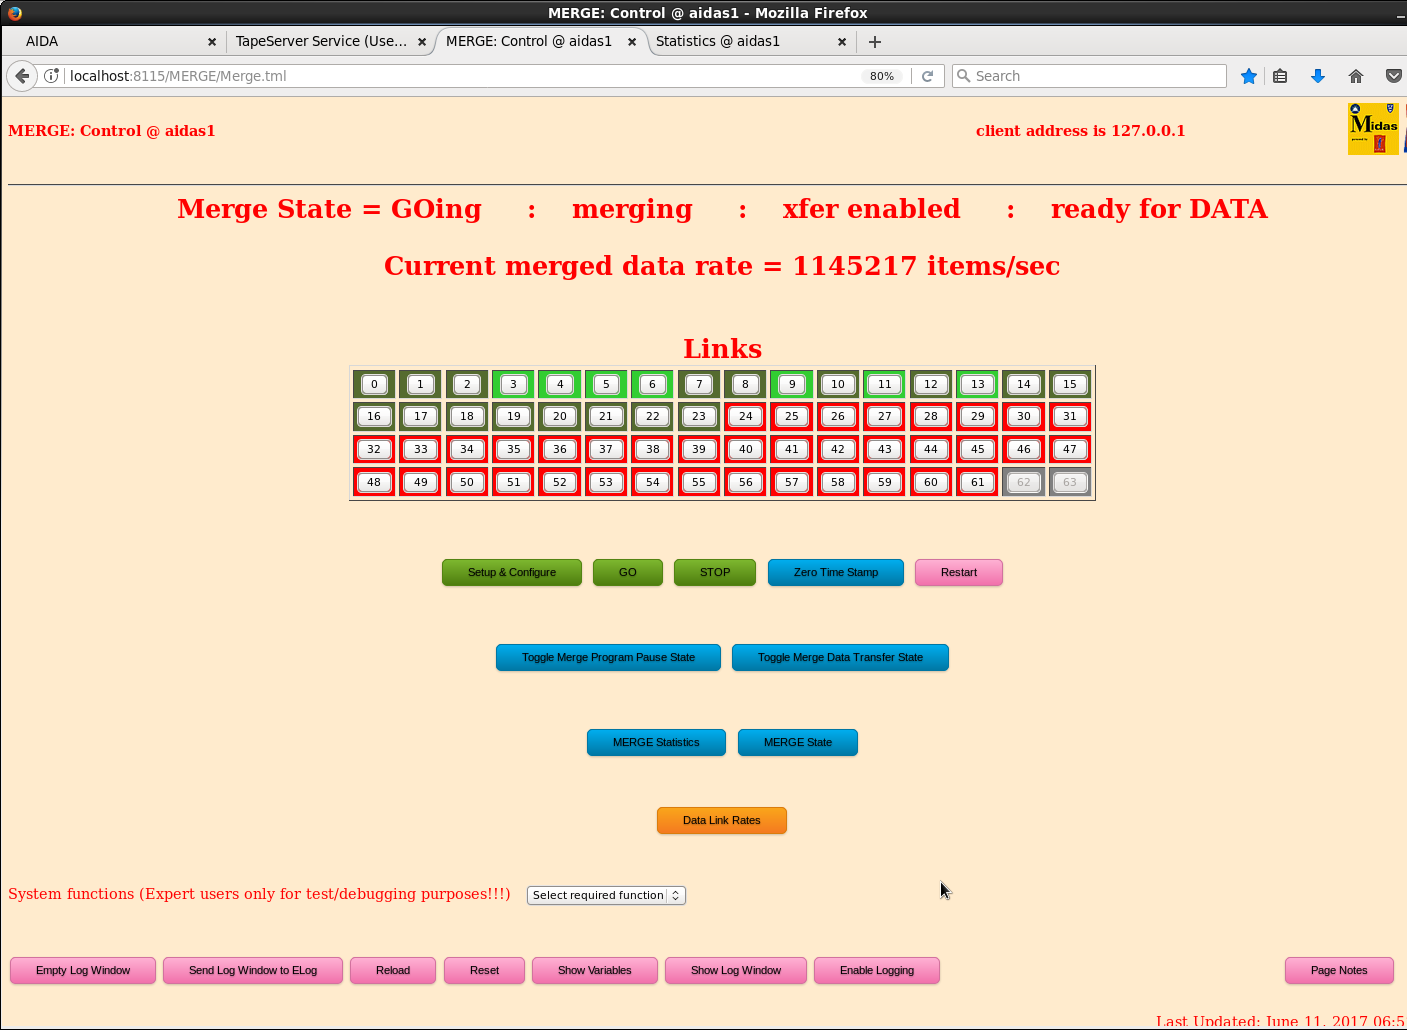Open the Select required function dropdown
The image size is (1407, 1030).
click(606, 895)
